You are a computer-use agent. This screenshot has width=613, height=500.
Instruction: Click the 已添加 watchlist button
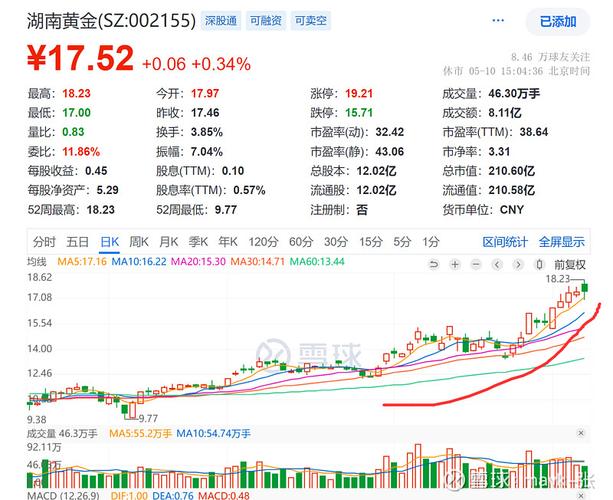point(558,22)
